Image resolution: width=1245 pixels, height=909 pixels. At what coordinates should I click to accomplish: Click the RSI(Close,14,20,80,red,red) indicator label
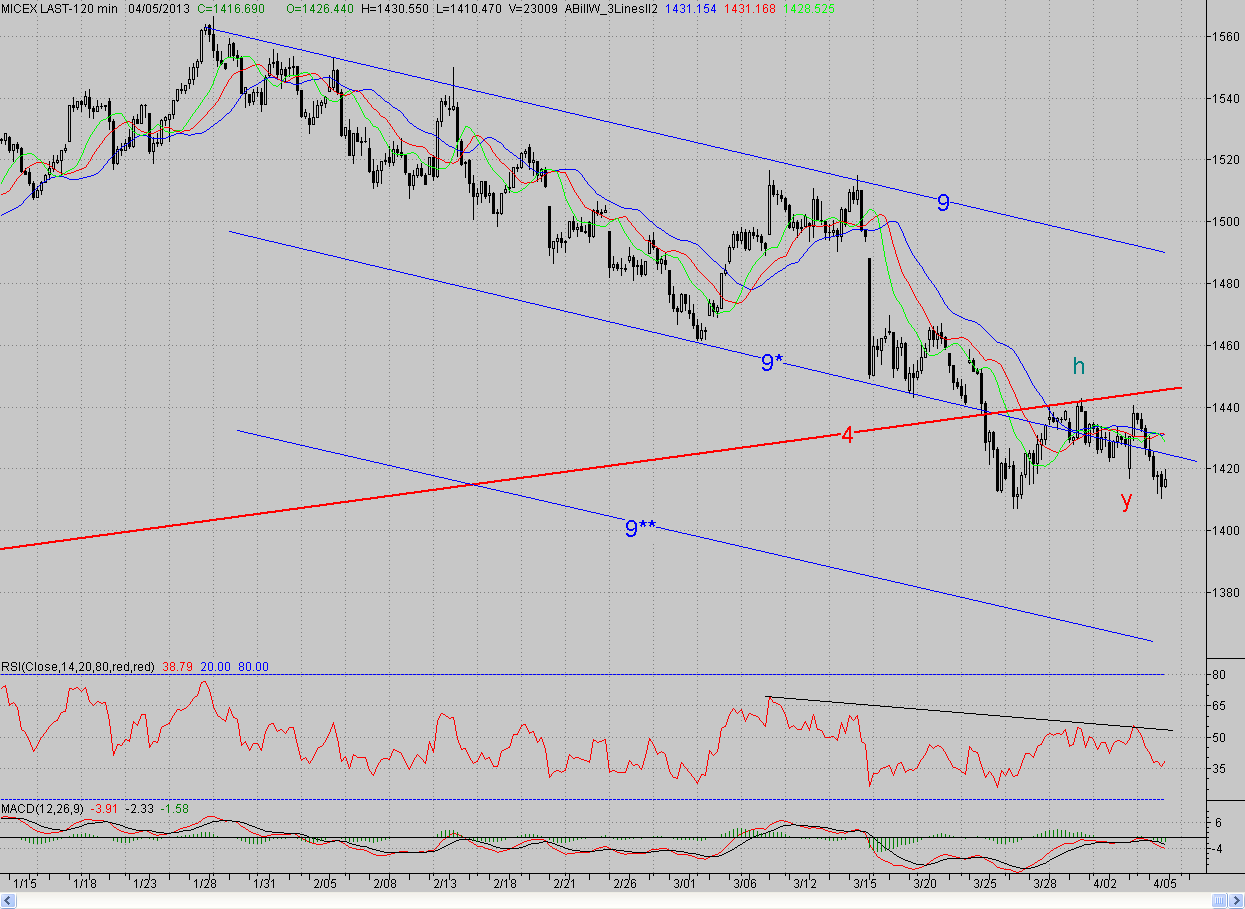pos(77,666)
